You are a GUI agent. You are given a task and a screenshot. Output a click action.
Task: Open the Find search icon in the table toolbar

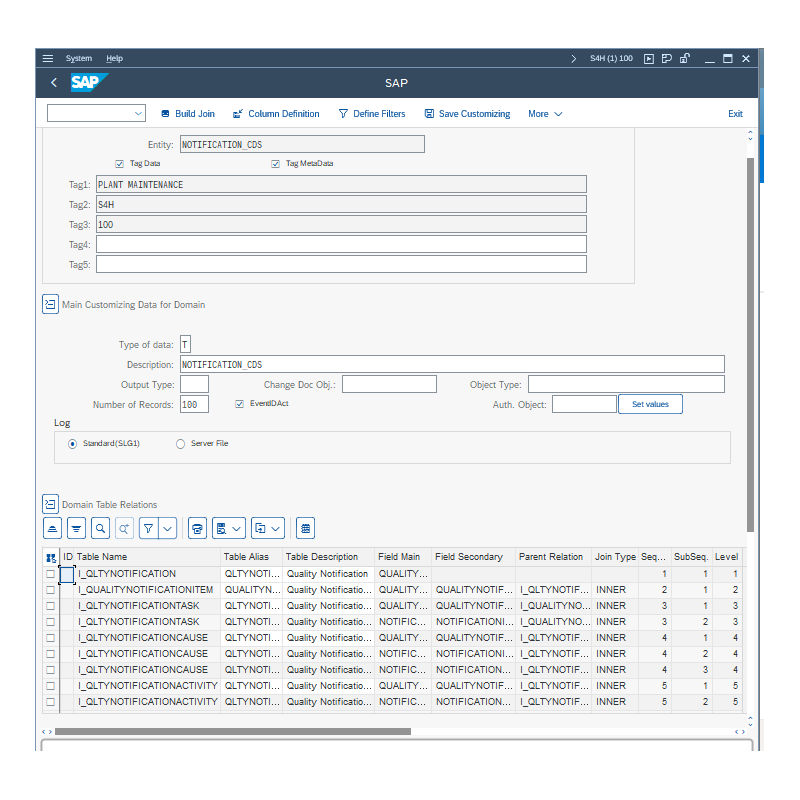(101, 528)
